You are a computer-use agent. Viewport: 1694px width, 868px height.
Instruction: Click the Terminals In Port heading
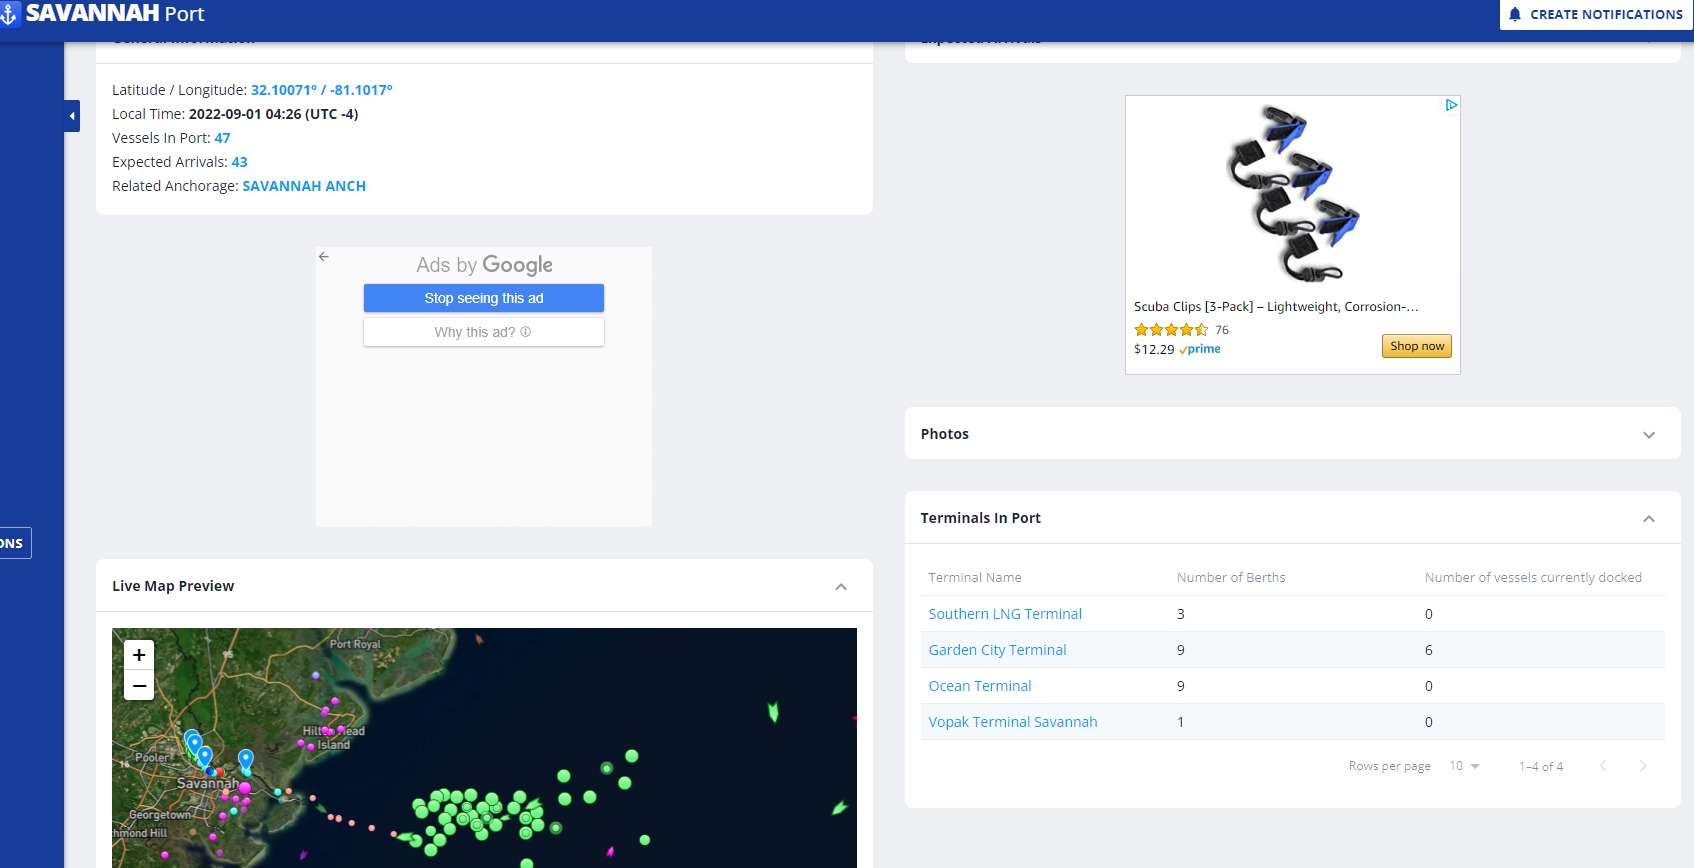click(x=980, y=518)
